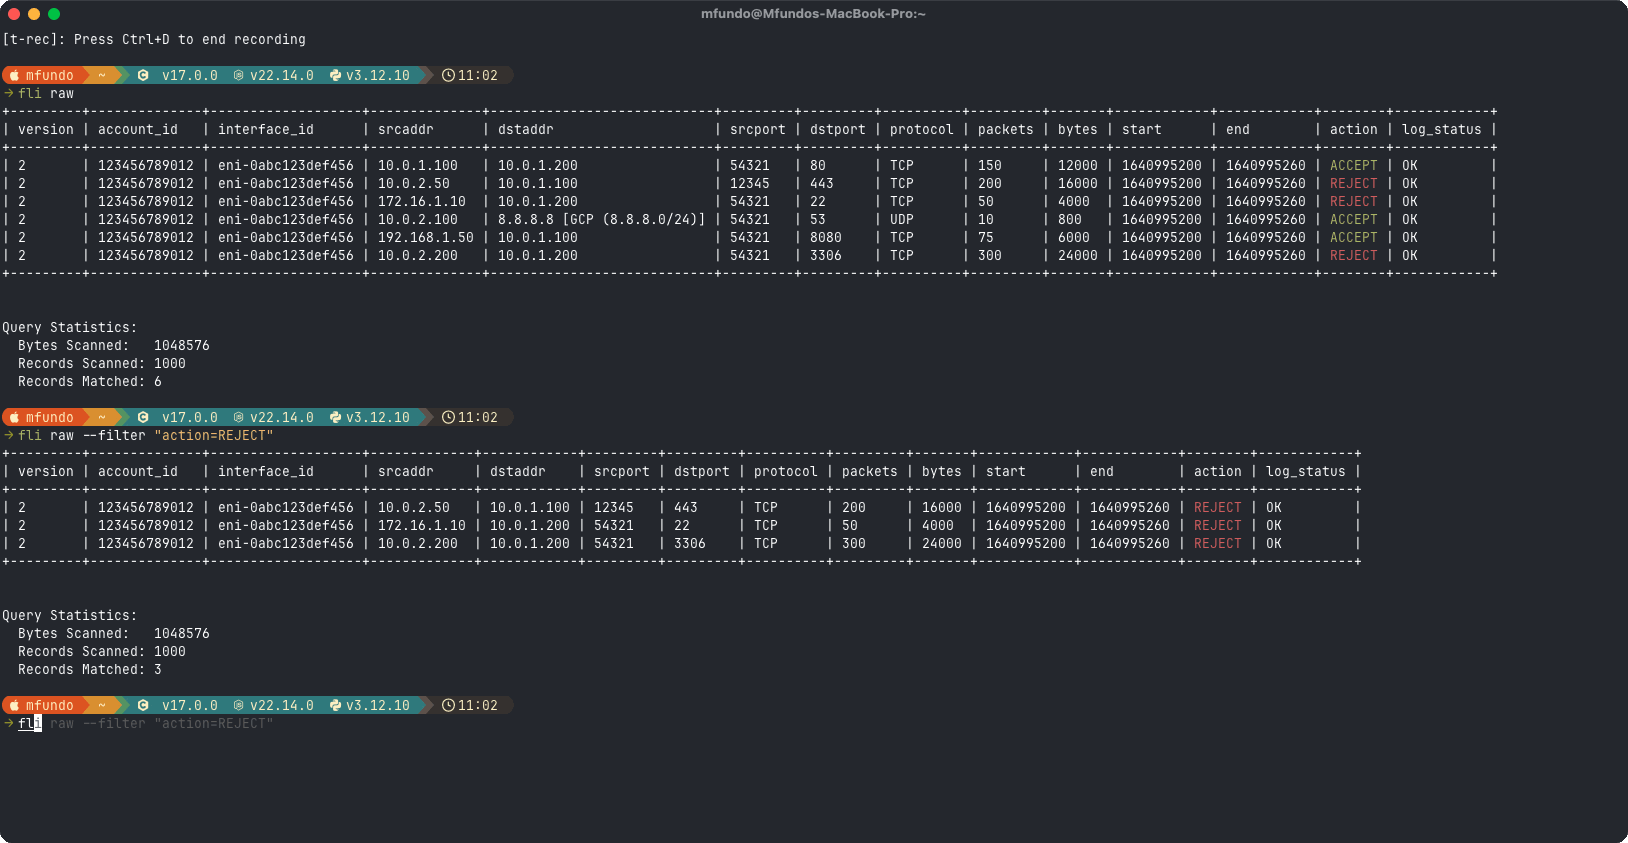Click the 'interface_id' header in the unfiltered table
Screen dimensions: 1628x843
[266, 129]
